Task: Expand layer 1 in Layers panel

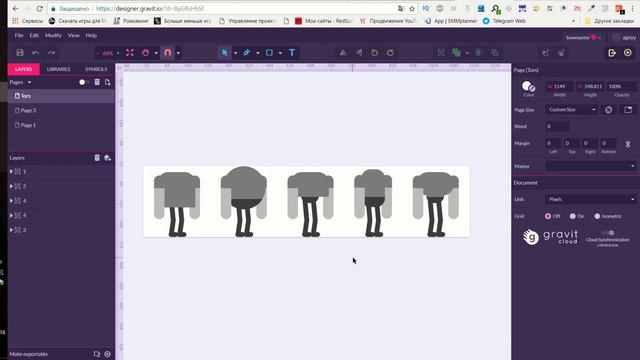Action: pyautogui.click(x=11, y=172)
